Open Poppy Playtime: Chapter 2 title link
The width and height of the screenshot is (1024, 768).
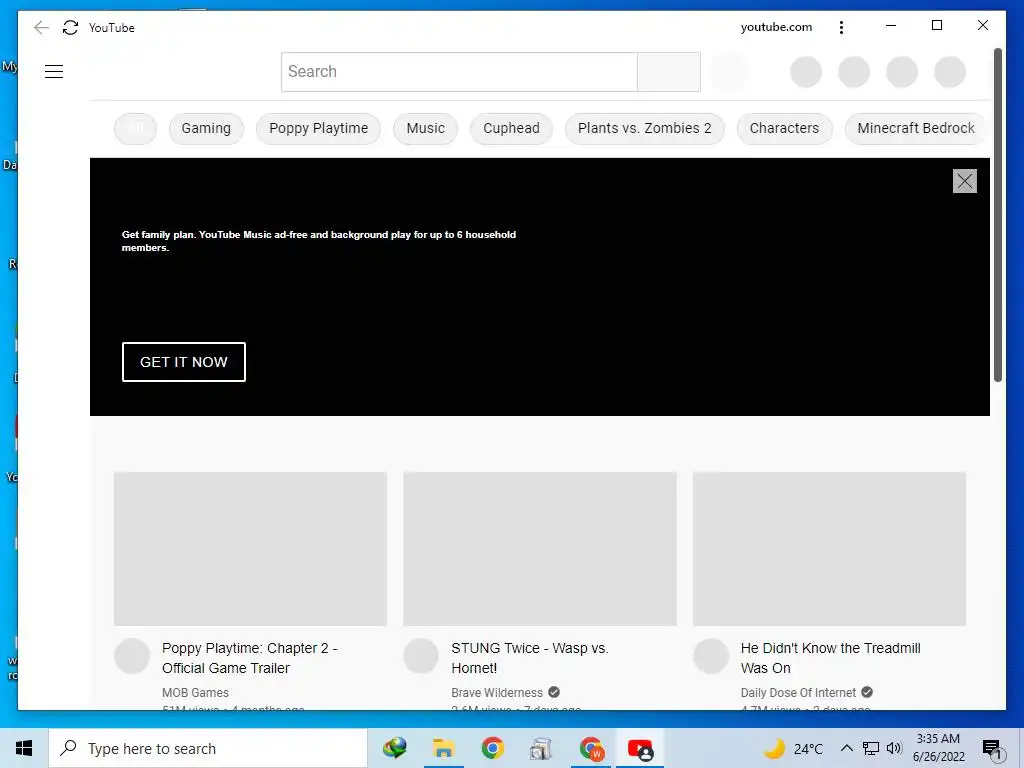(249, 658)
